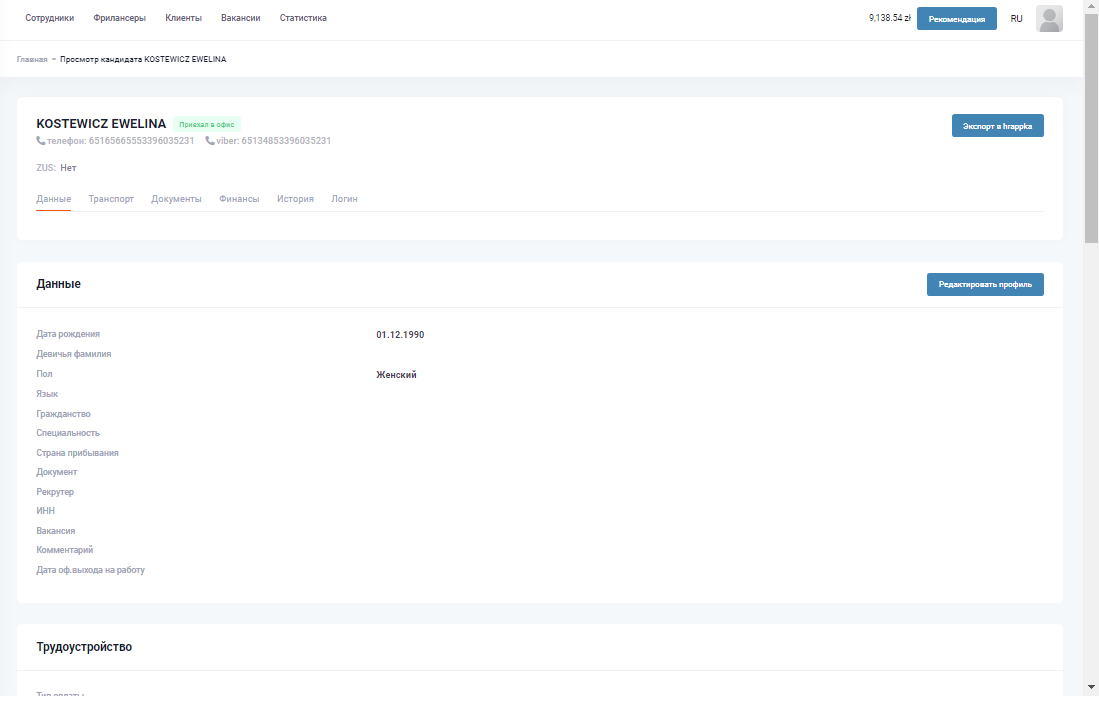Follow the Главная breadcrumb link
The image size is (1099, 718).
pos(32,59)
